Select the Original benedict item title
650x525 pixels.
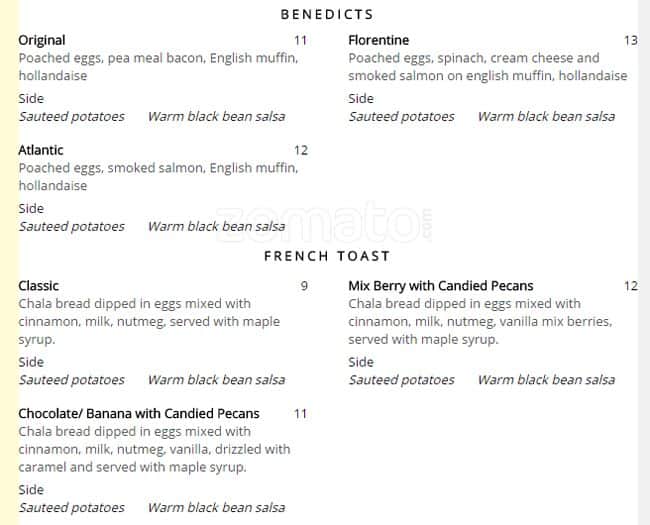tap(42, 40)
